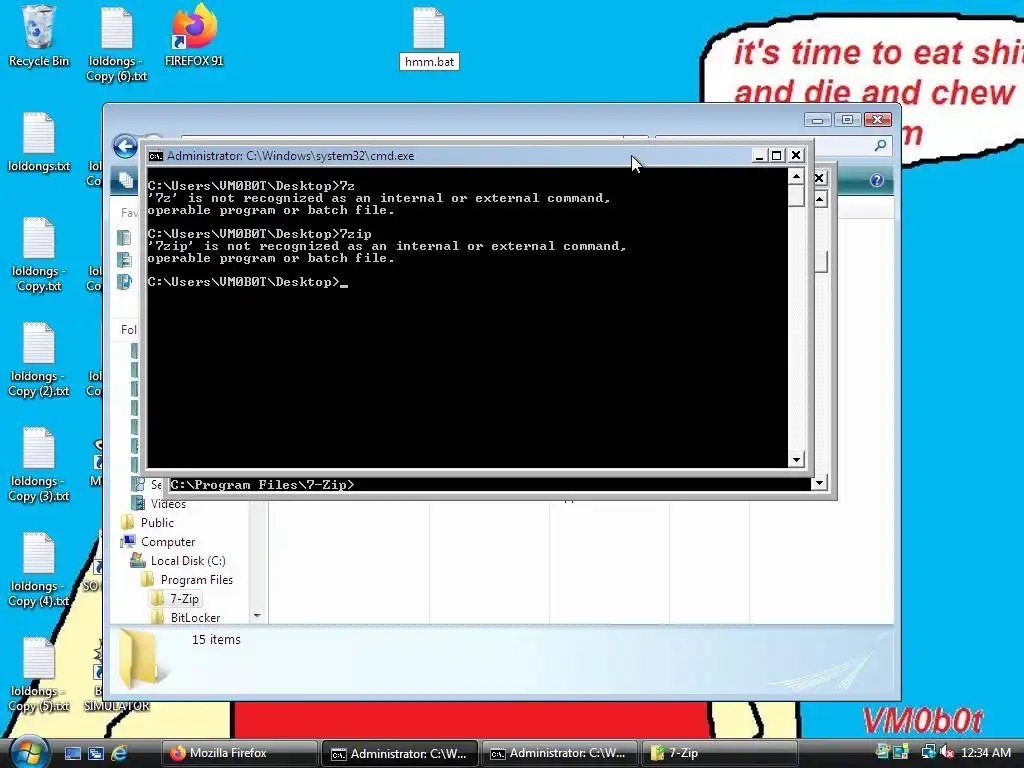Maximize the front cmd.exe window
The width and height of the screenshot is (1024, 768).
(x=776, y=155)
